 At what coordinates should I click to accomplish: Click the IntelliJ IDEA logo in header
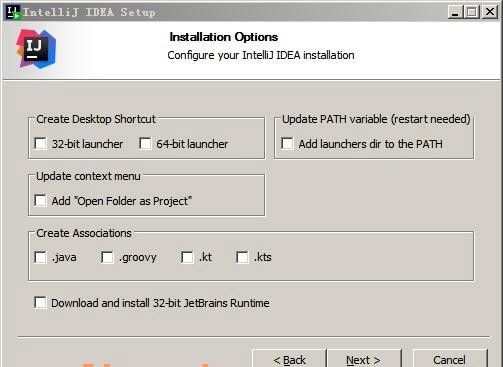(36, 49)
